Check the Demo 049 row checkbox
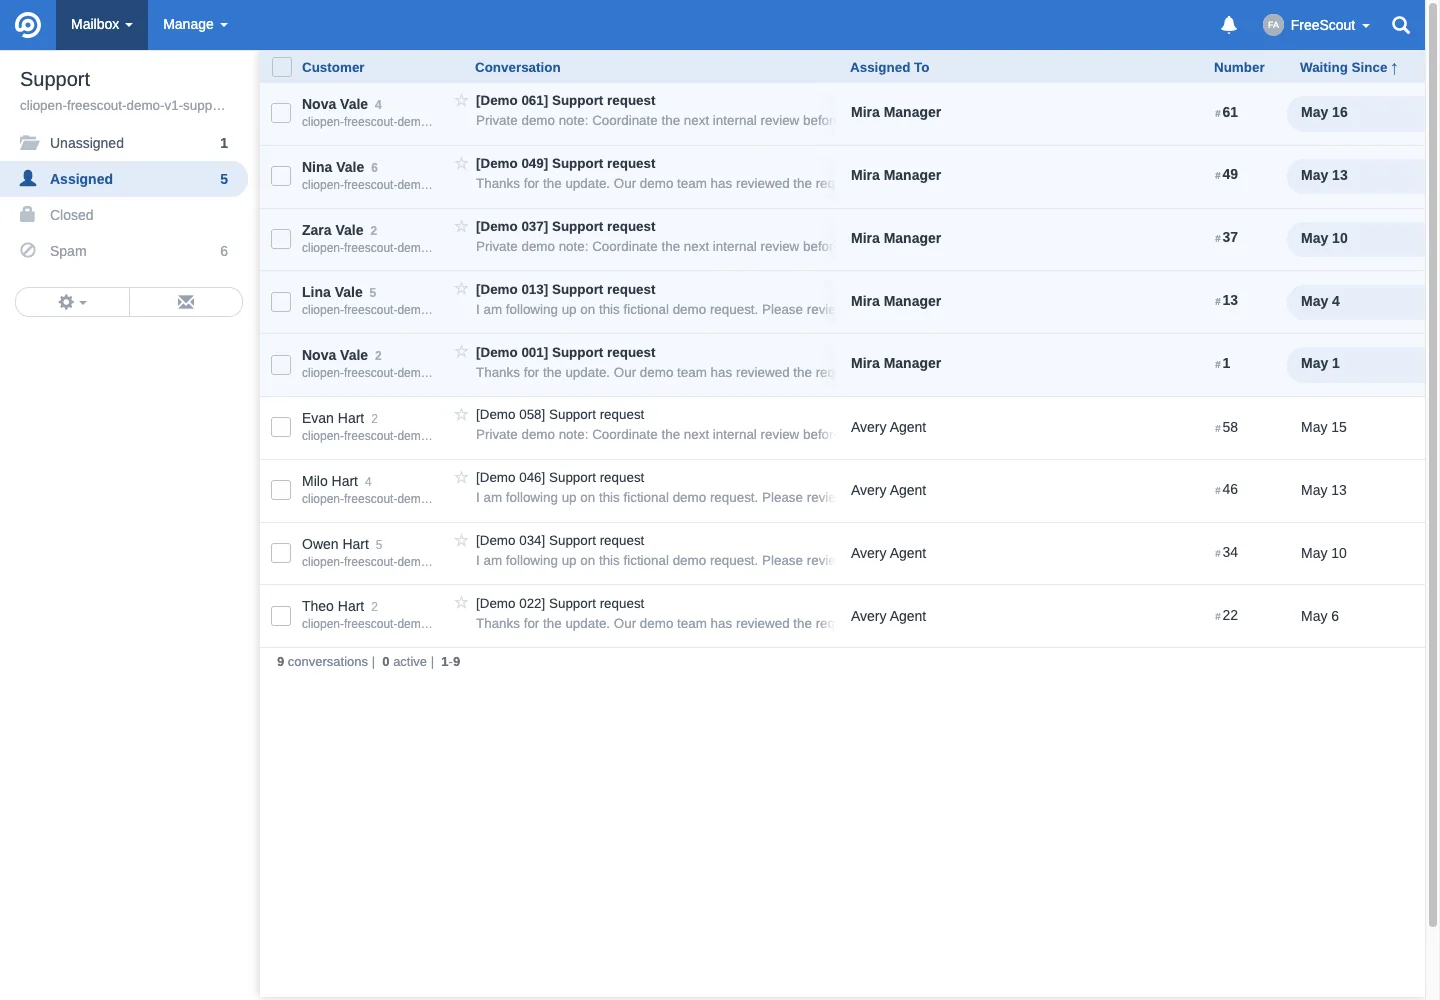The image size is (1440, 1000). click(281, 176)
